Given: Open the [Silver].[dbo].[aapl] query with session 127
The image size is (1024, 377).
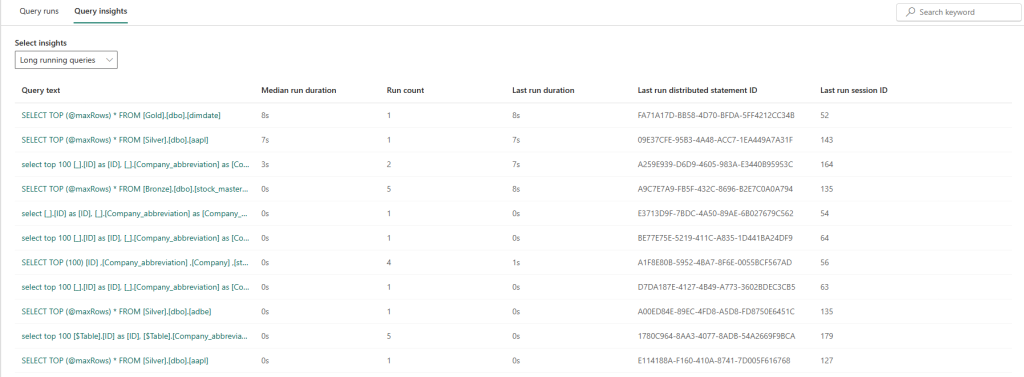Looking at the screenshot, I should 115,361.
